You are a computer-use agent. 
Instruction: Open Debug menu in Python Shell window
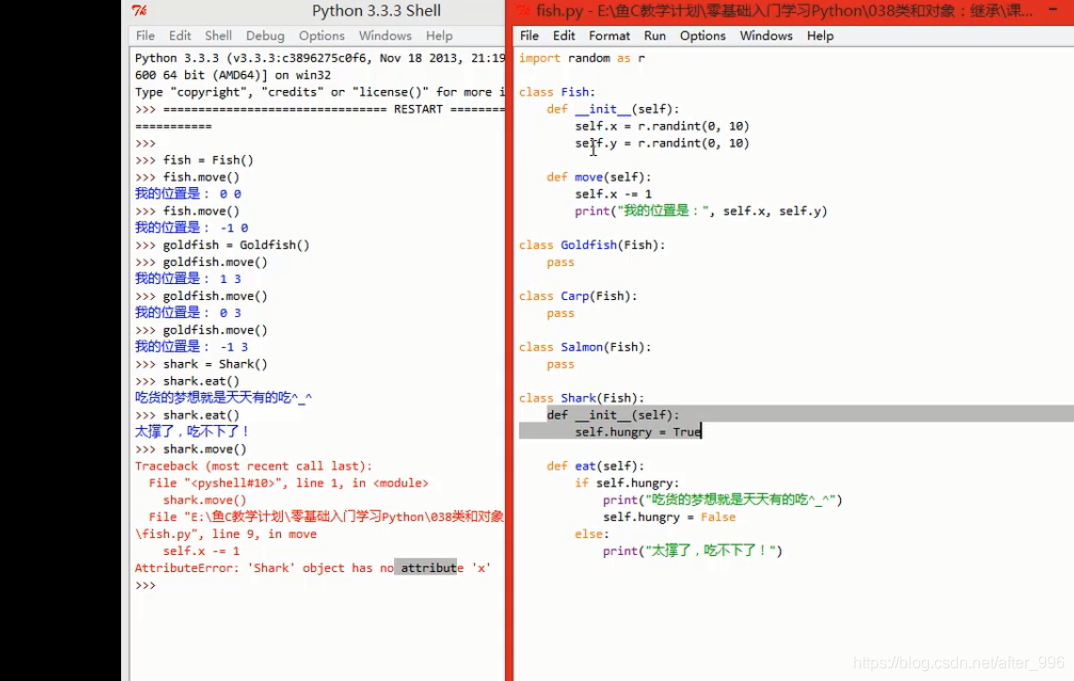pyautogui.click(x=265, y=36)
